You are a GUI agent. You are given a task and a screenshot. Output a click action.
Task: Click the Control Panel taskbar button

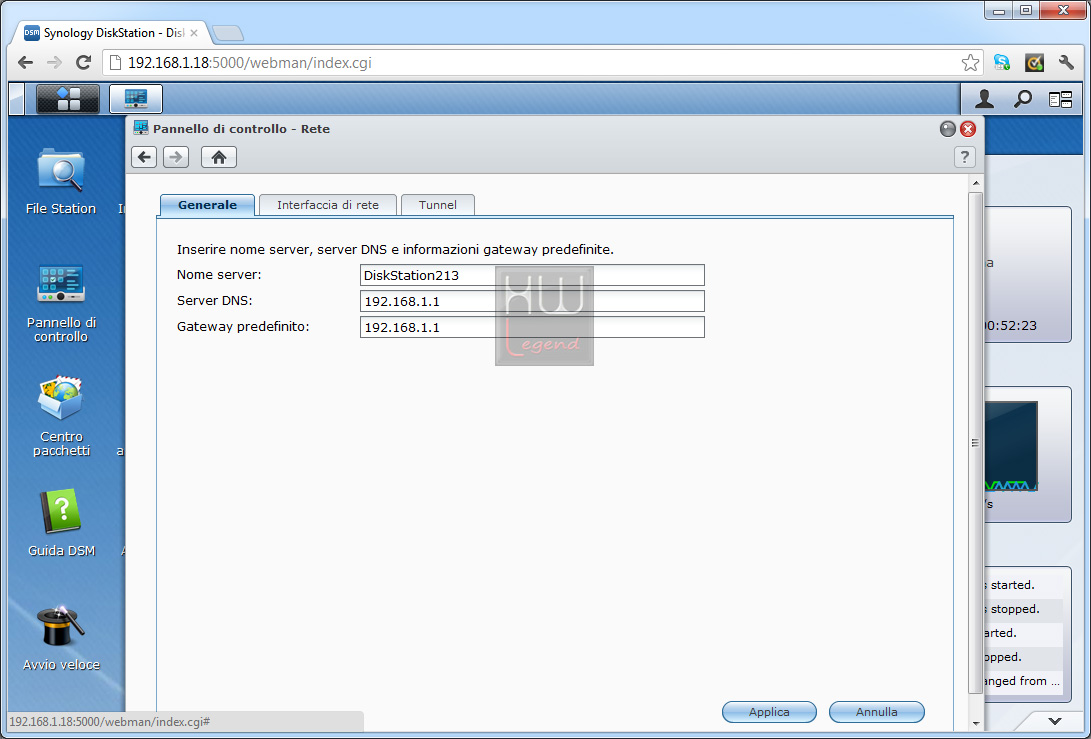136,99
